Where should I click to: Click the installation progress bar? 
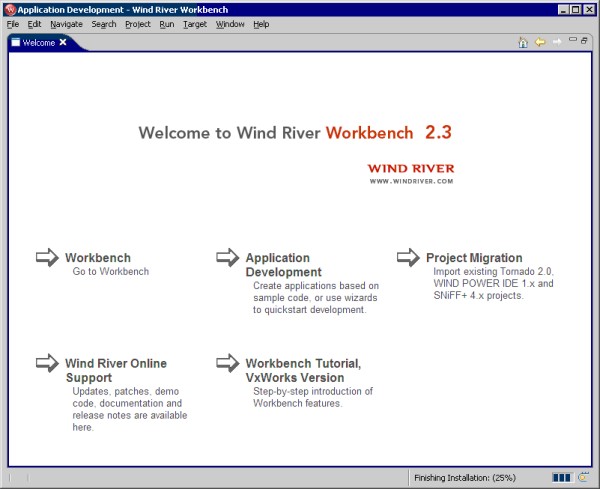coord(561,477)
